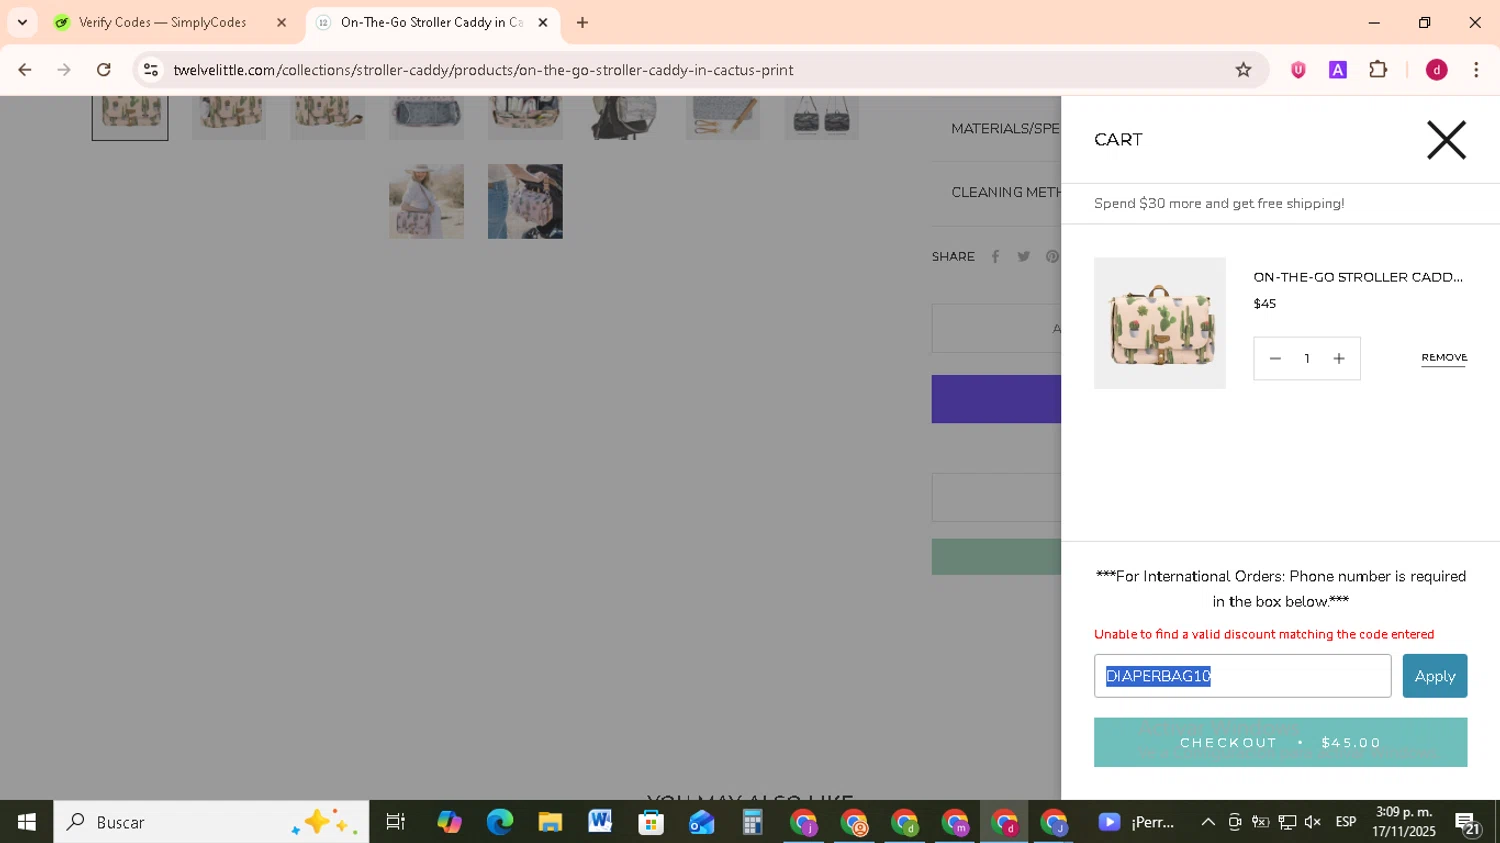Click the address bar URL

pyautogui.click(x=483, y=70)
